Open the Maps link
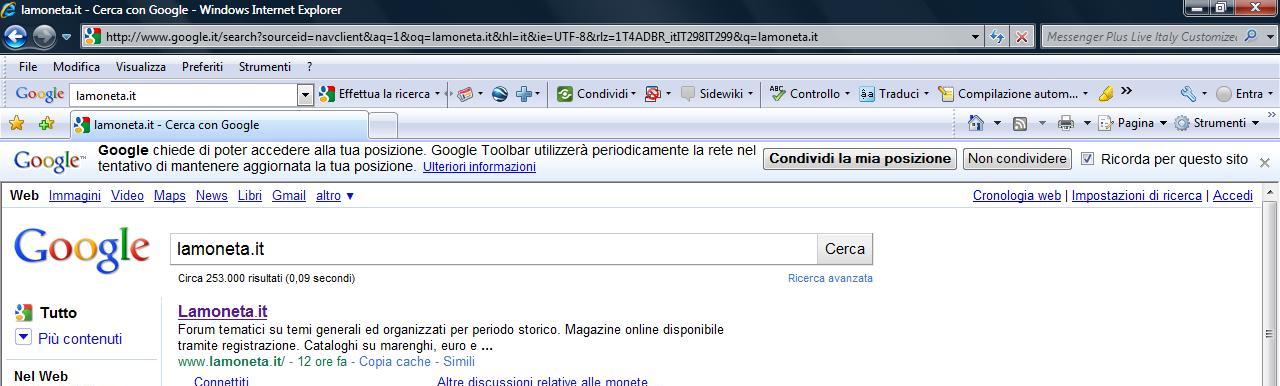 click(x=170, y=196)
